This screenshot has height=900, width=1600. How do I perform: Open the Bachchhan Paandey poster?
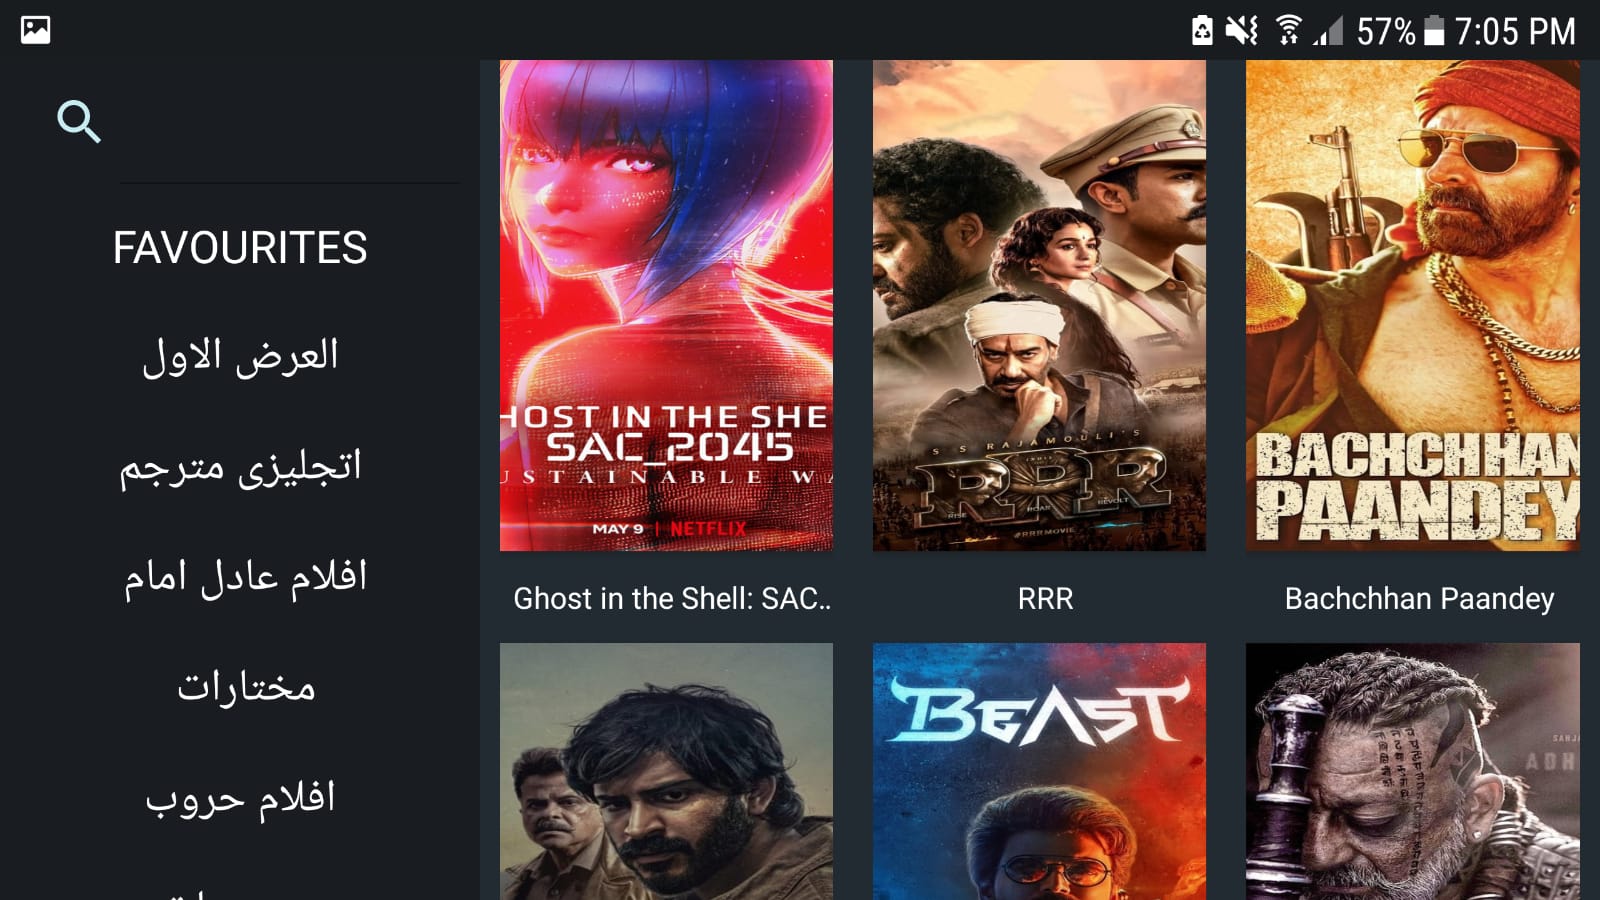(1413, 305)
